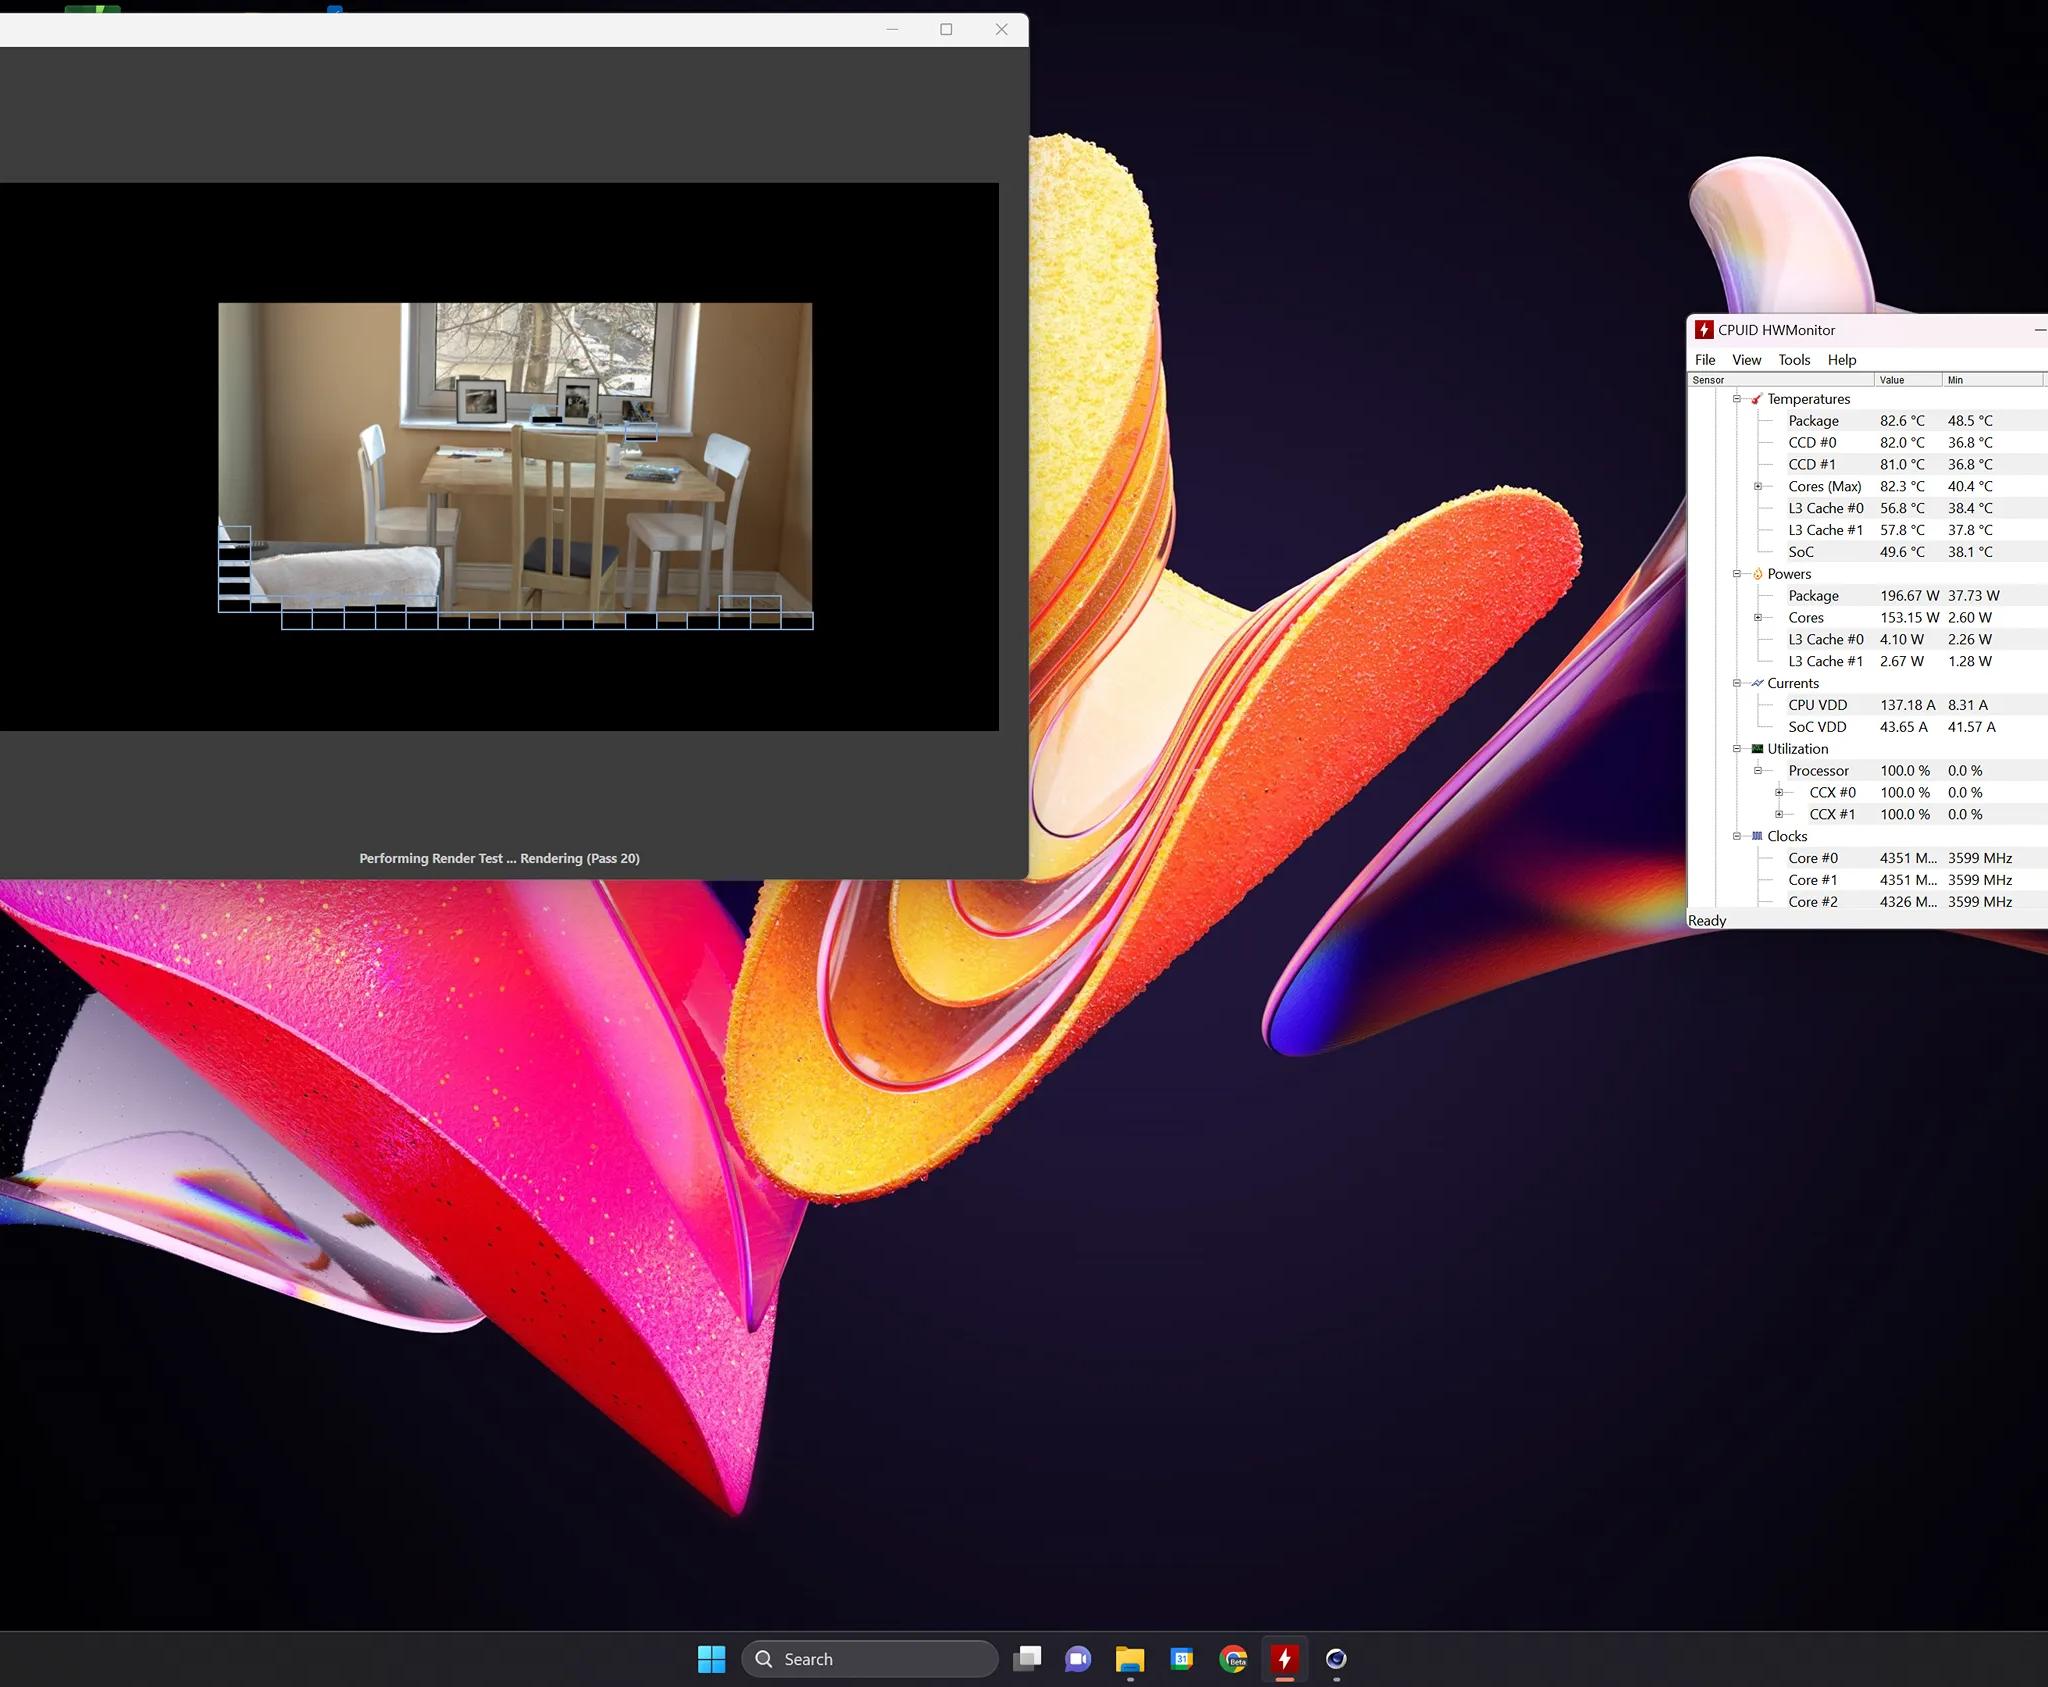The image size is (2048, 1687).
Task: Select the SoC VDD current row
Action: click(x=1917, y=727)
